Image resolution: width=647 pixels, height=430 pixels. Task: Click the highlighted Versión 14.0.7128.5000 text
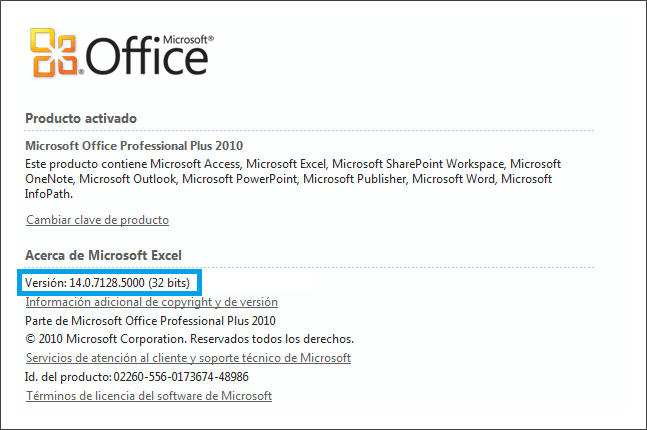point(107,283)
